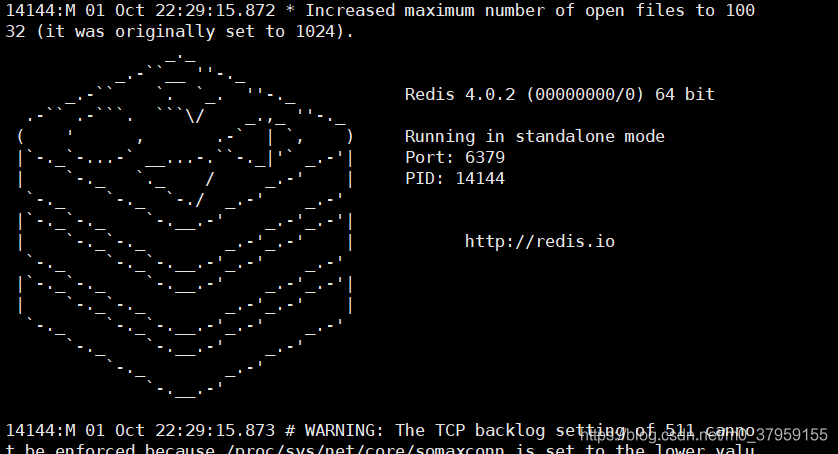Image resolution: width=838 pixels, height=454 pixels.
Task: Click the 'Increased maximum number of open files' log line
Action: pos(380,11)
